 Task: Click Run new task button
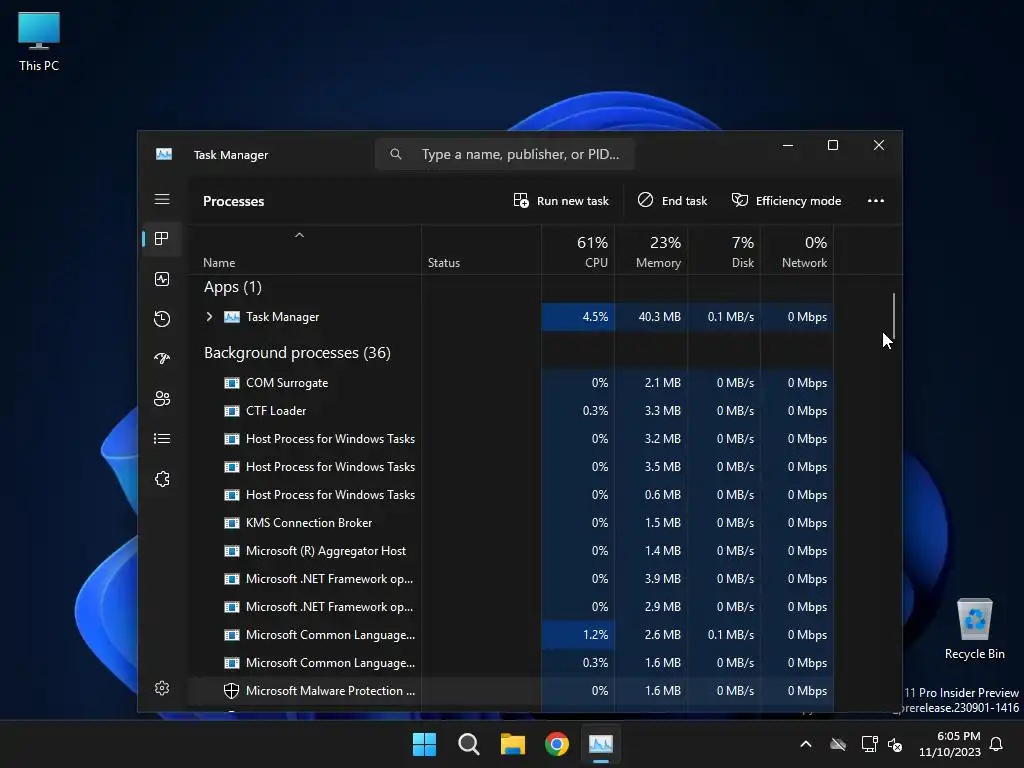[x=561, y=201]
